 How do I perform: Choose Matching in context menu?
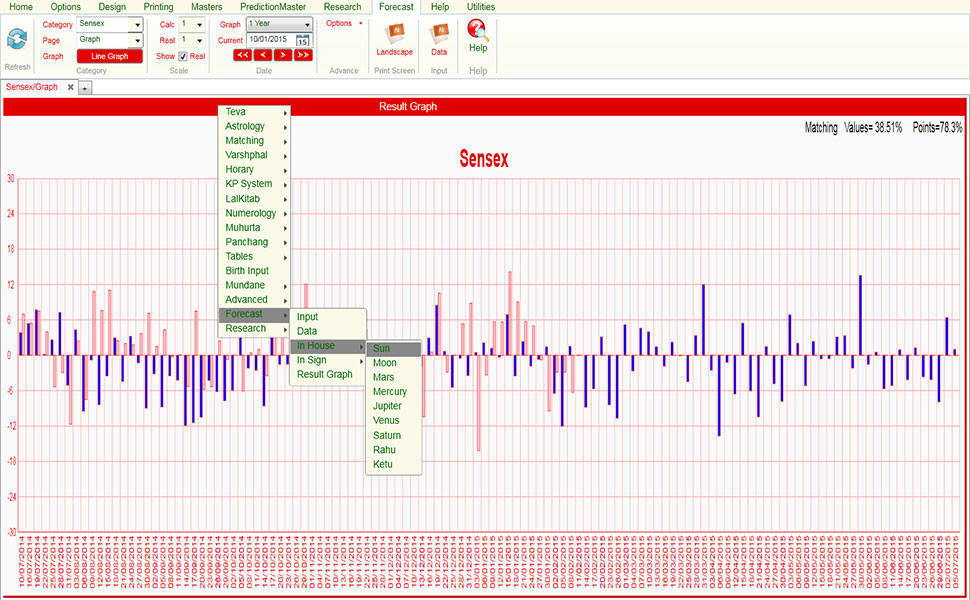click(x=254, y=140)
